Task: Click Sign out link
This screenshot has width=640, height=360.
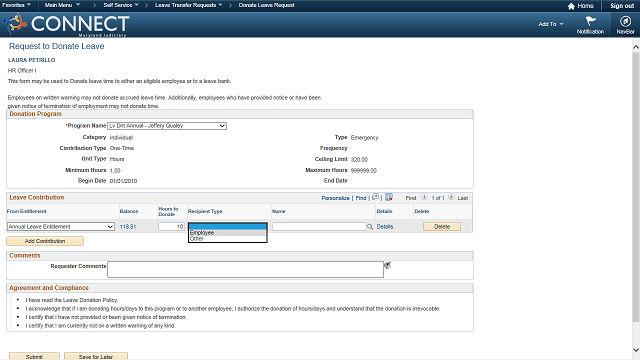Action: click(x=622, y=6)
